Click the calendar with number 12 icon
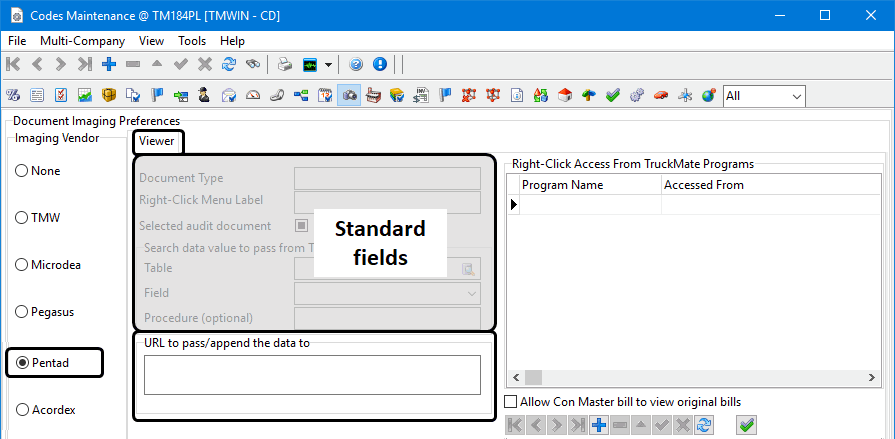This screenshot has width=895, height=439. (325, 96)
